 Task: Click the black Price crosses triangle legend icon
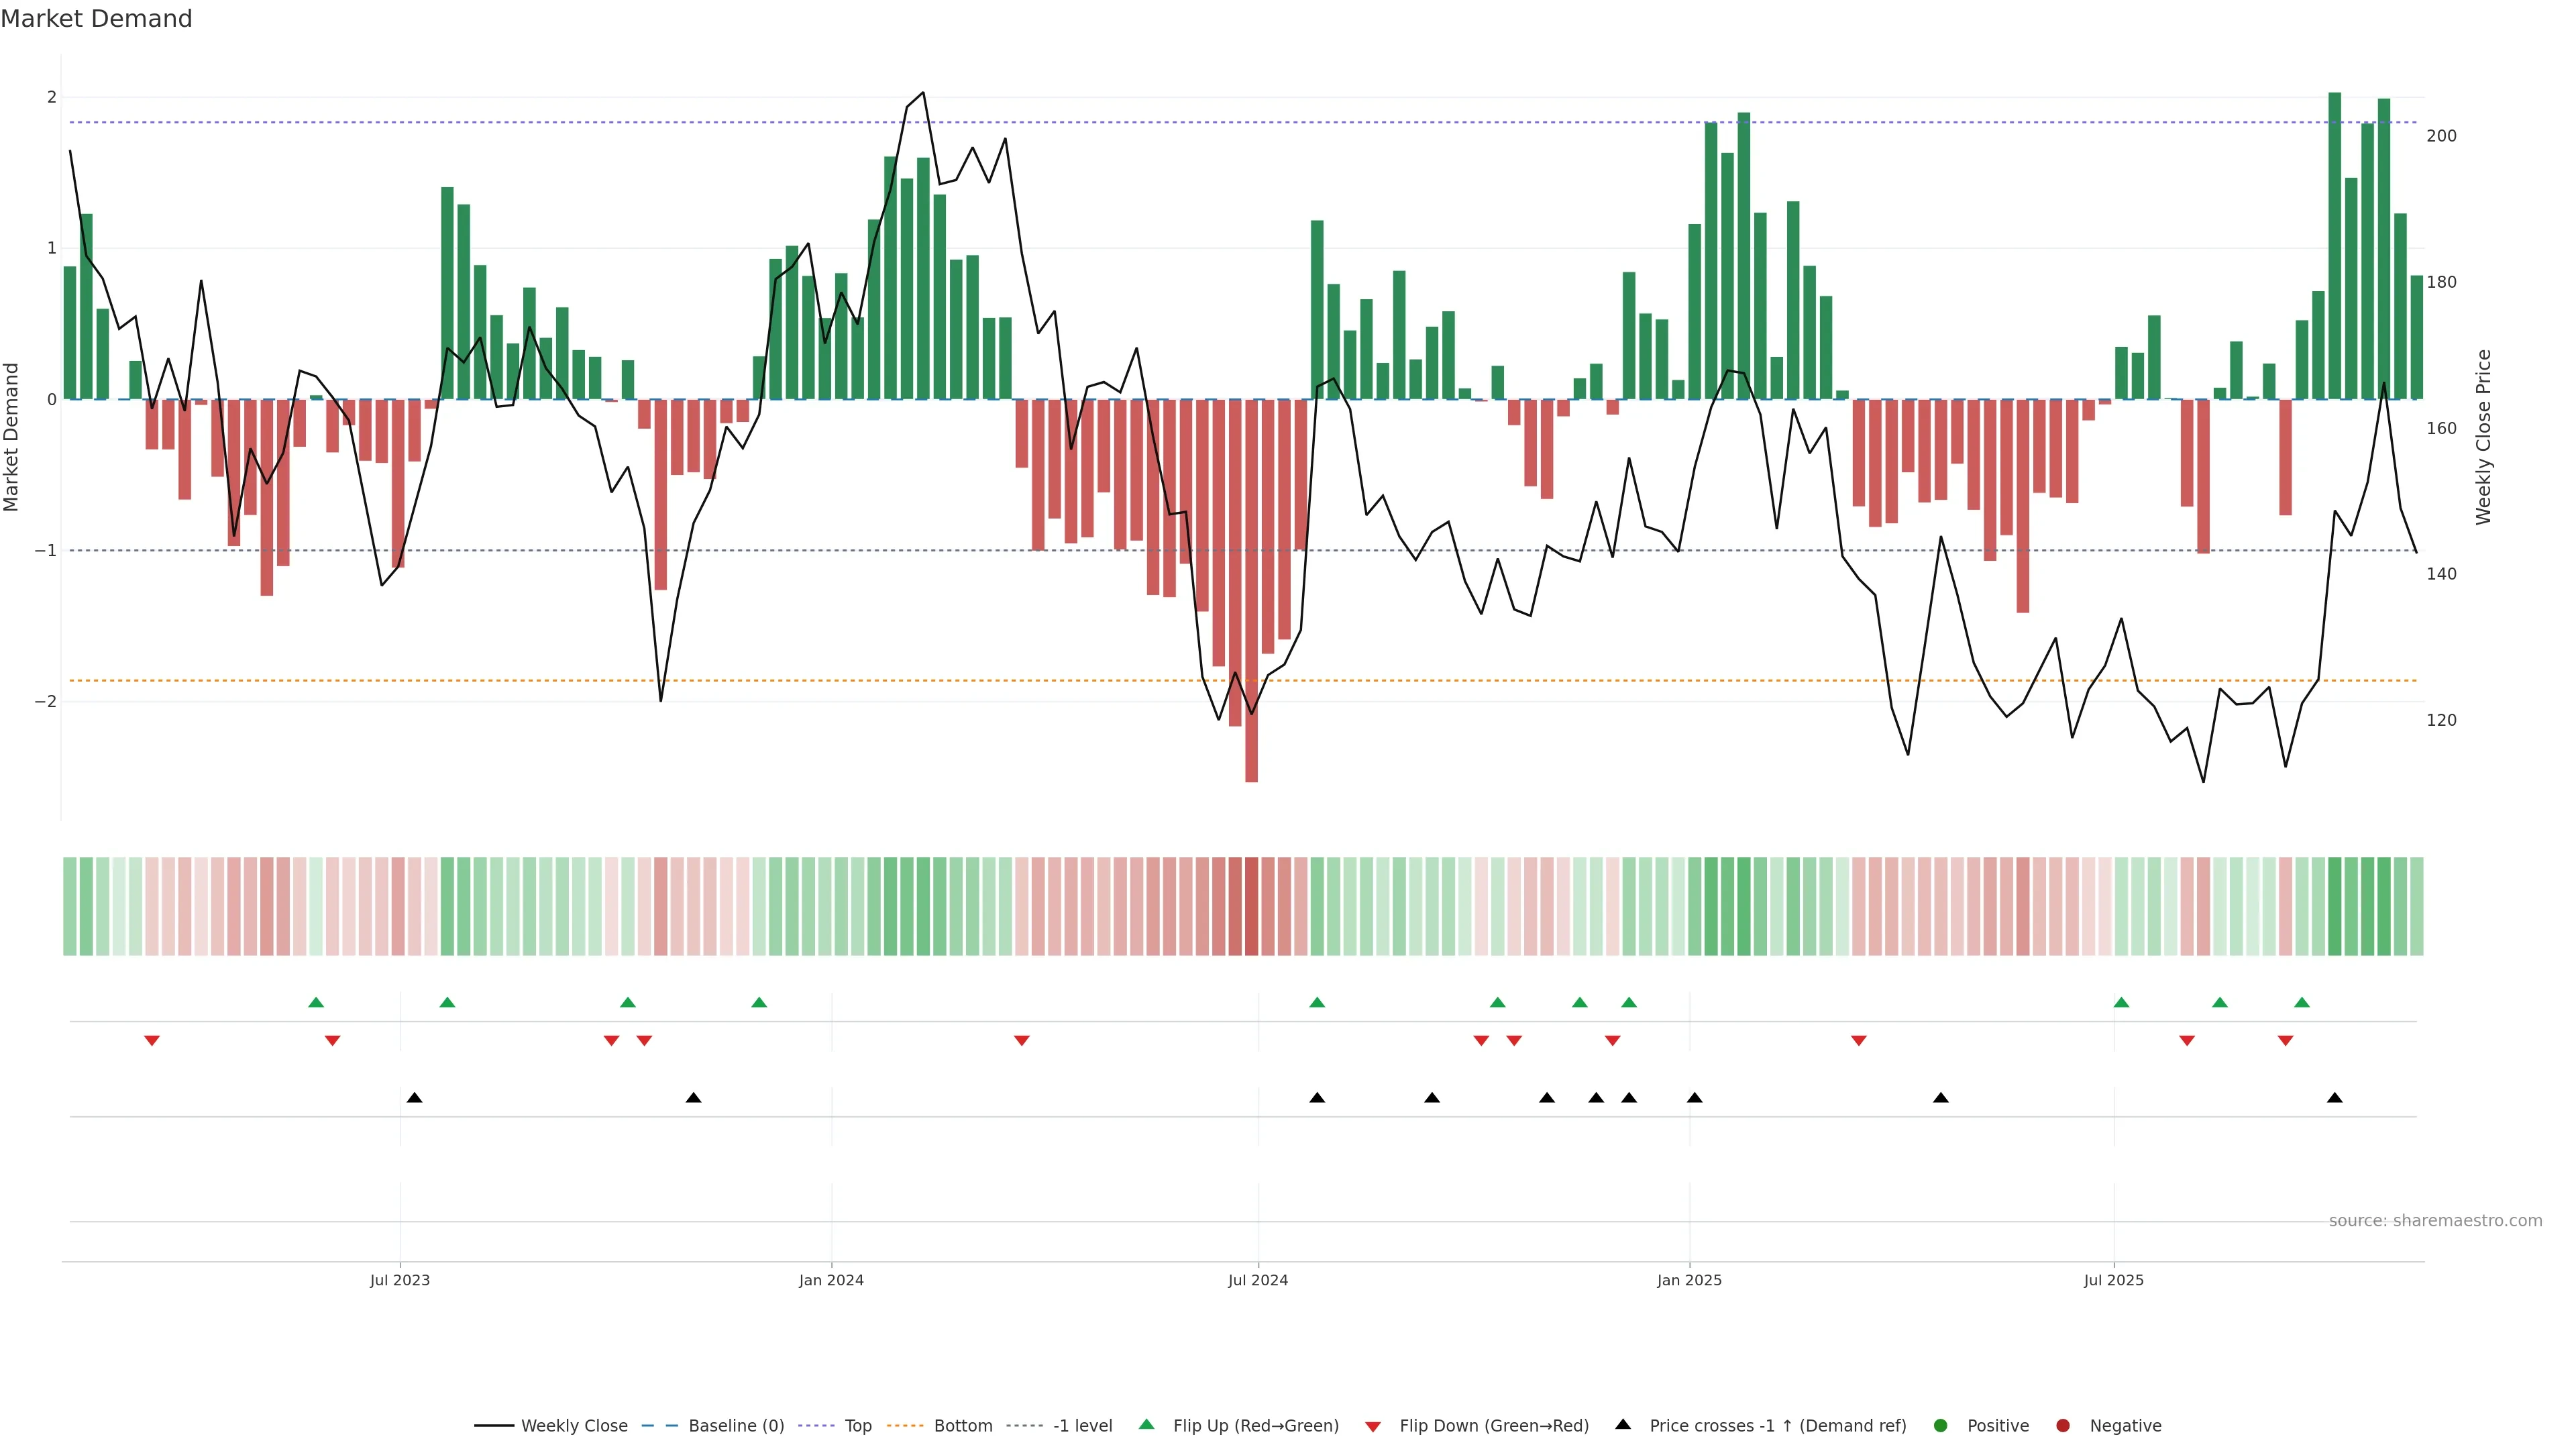[1622, 1424]
